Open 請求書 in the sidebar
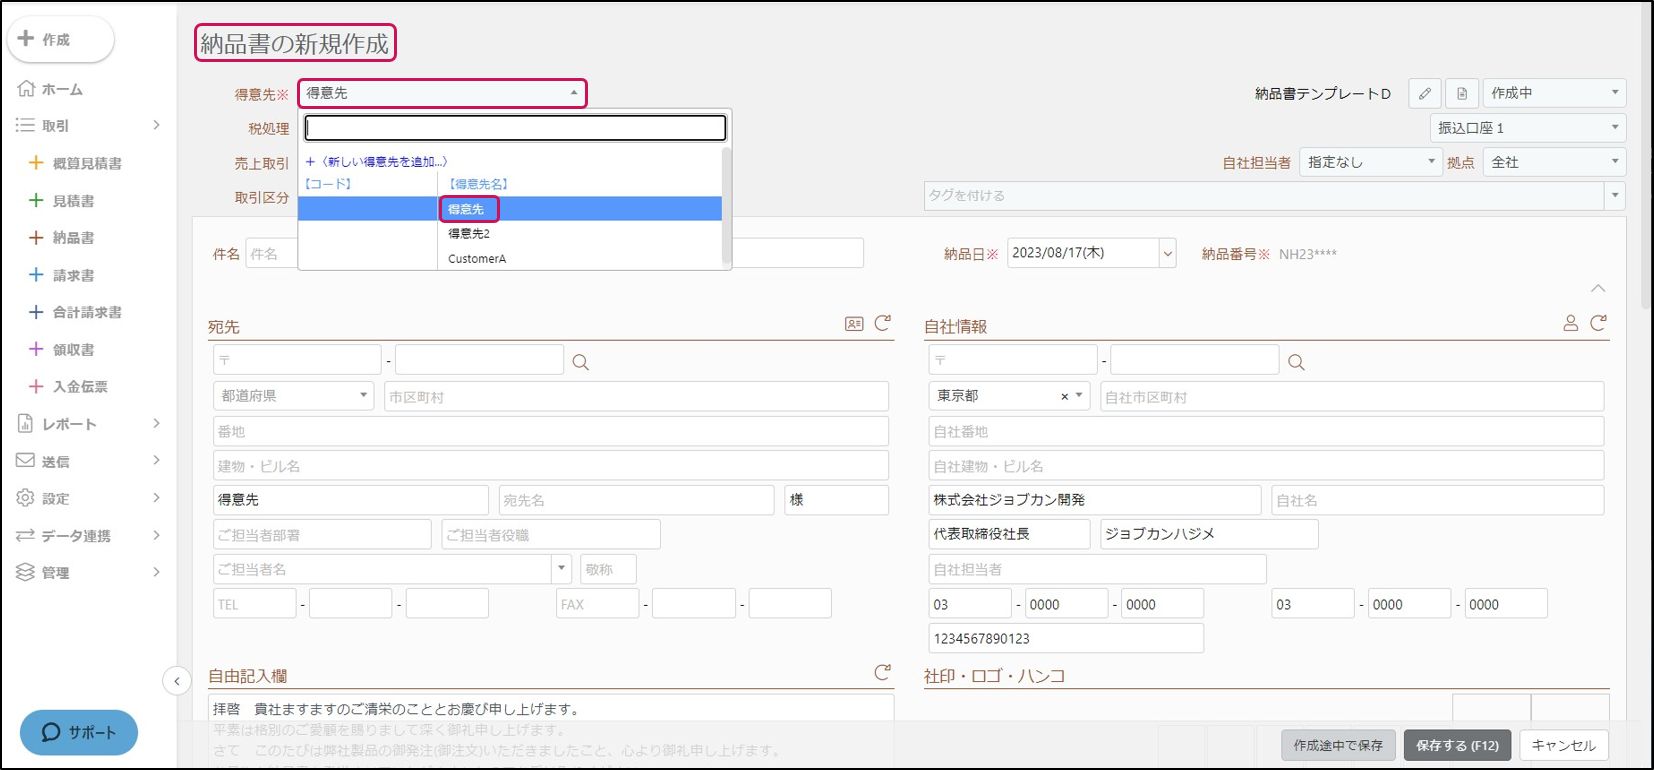 coord(73,275)
